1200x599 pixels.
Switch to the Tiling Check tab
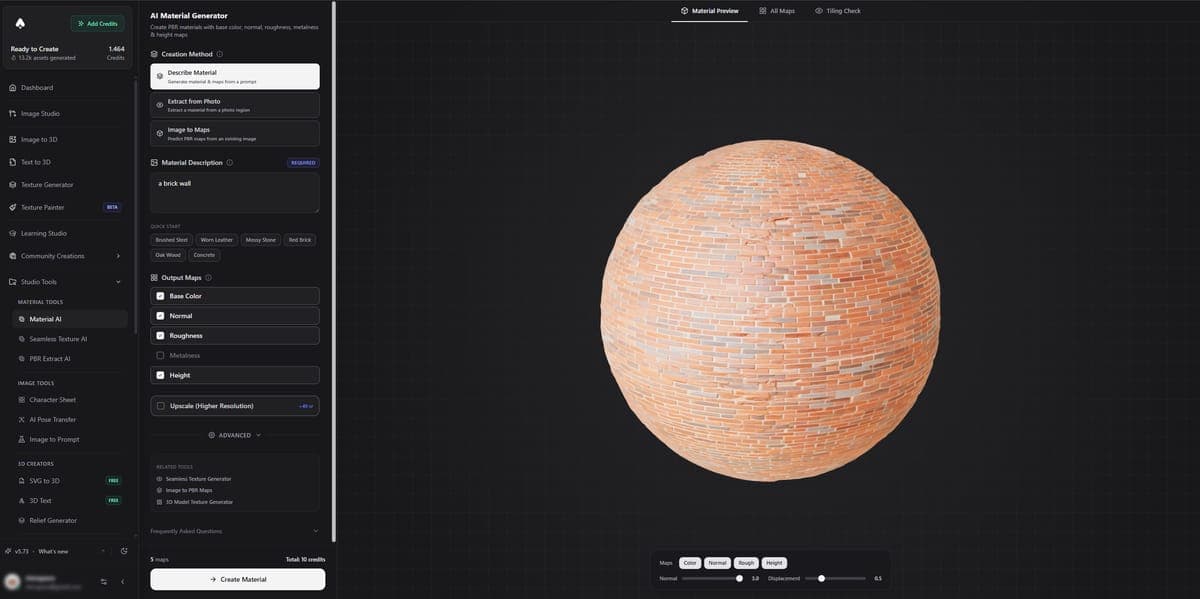[x=838, y=11]
